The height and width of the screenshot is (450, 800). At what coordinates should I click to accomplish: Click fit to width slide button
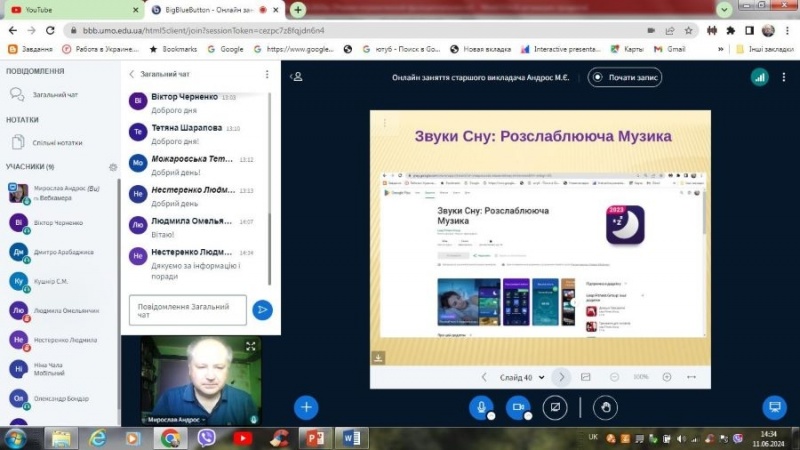coord(691,377)
